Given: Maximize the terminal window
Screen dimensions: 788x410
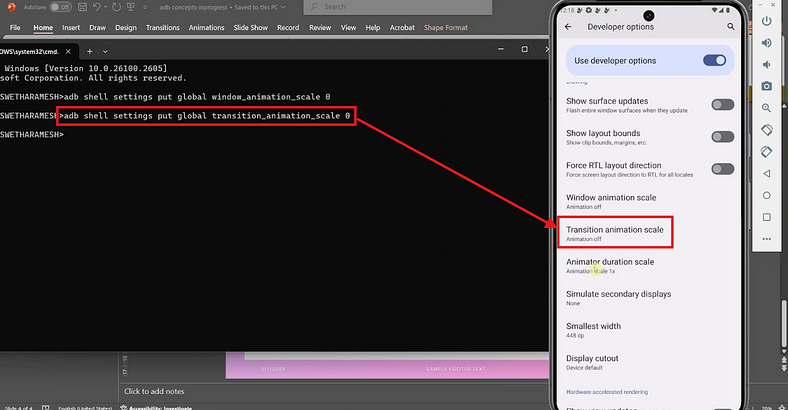Looking at the screenshot, I should point(525,49).
